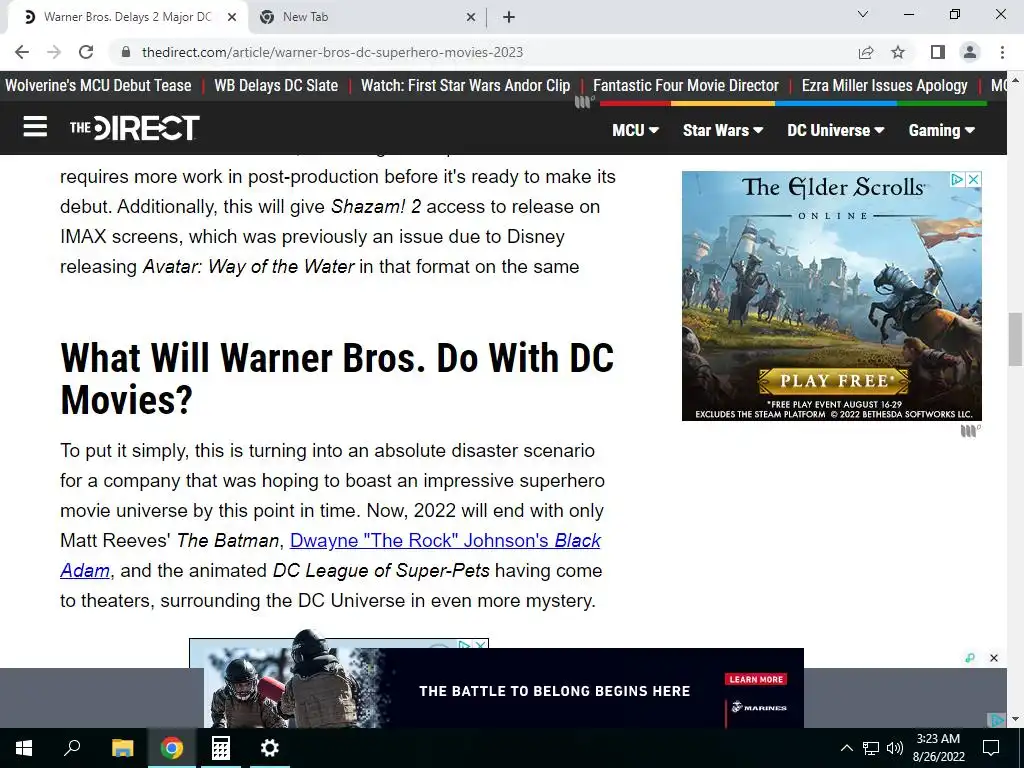The width and height of the screenshot is (1024, 768).
Task: Open the notification center
Action: 991,748
